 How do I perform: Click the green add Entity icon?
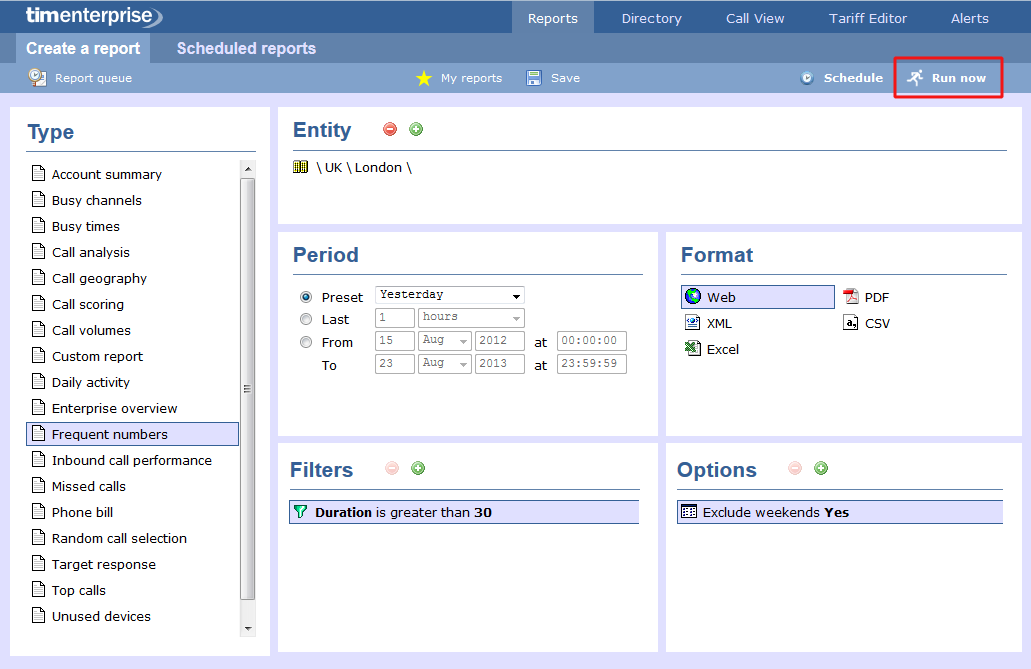[416, 129]
